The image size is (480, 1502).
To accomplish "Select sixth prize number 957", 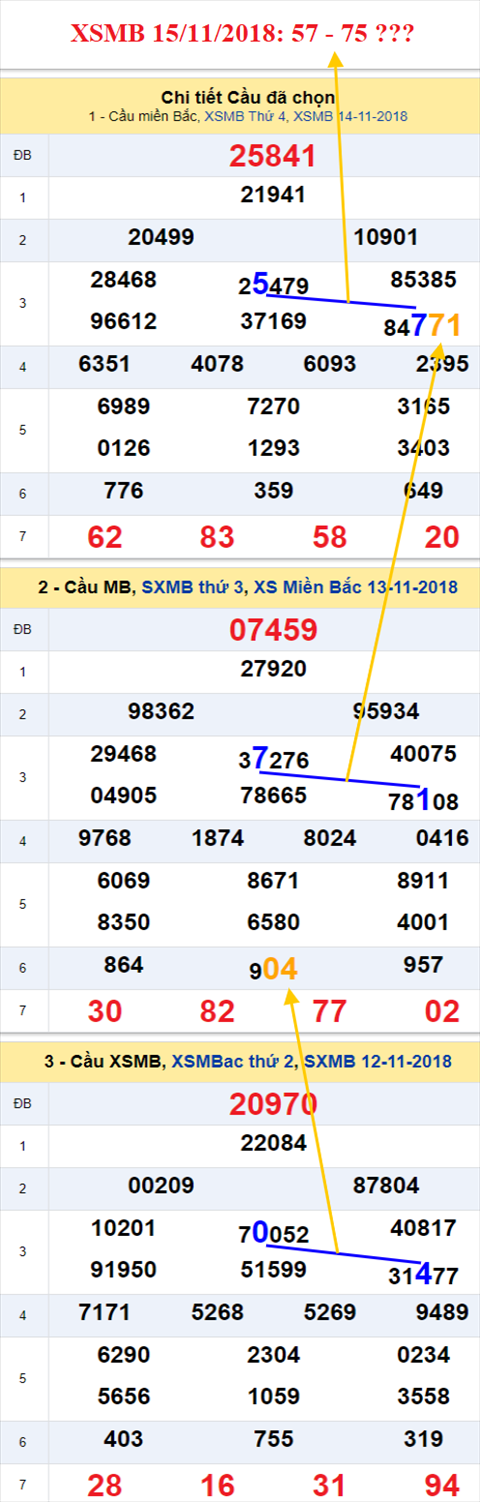I will (x=423, y=965).
